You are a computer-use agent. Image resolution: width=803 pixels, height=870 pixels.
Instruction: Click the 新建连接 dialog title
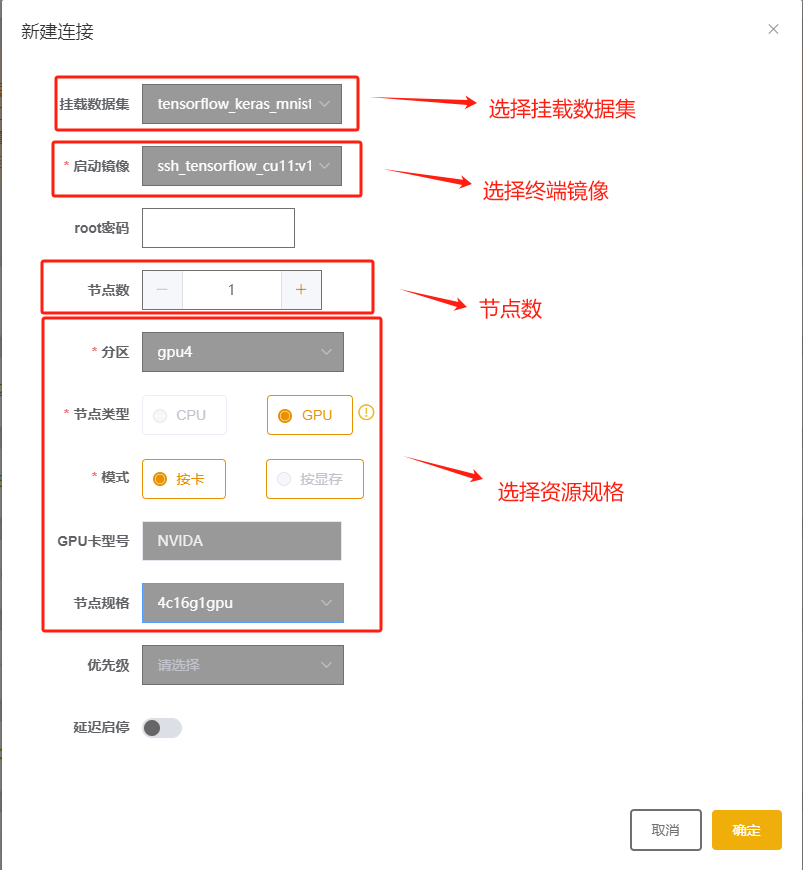coord(58,32)
